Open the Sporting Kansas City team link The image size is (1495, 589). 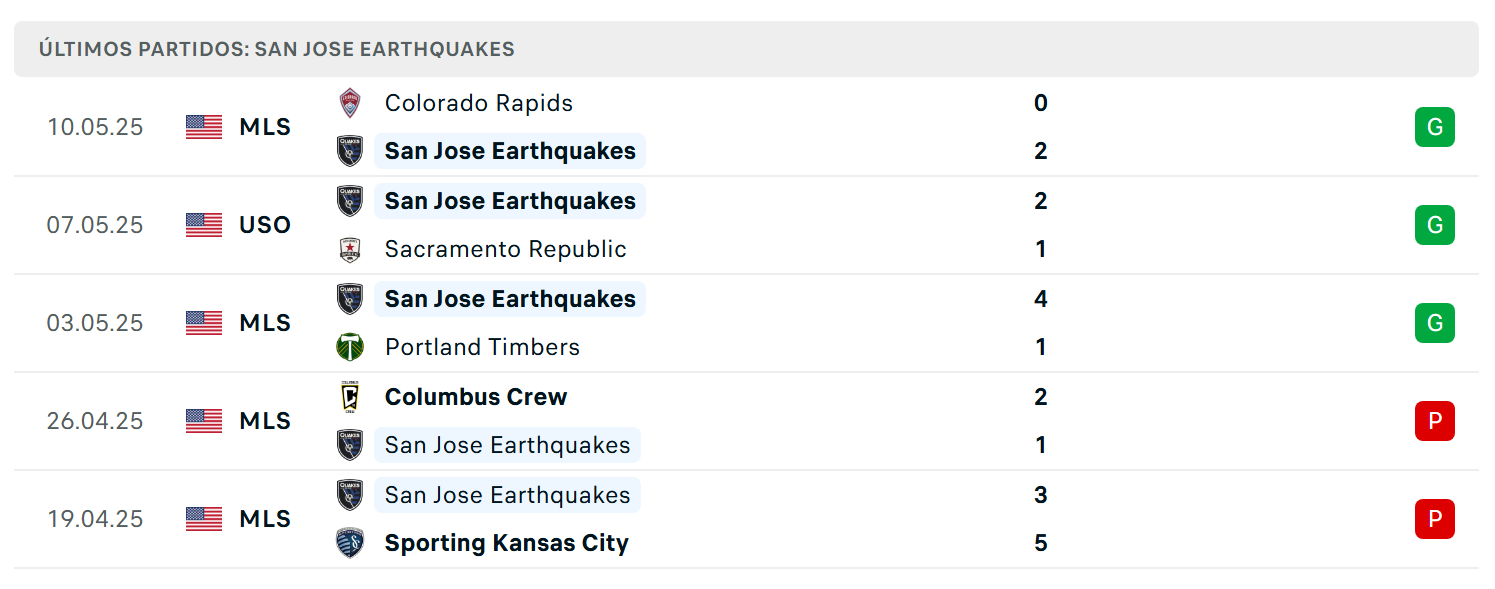(x=507, y=543)
